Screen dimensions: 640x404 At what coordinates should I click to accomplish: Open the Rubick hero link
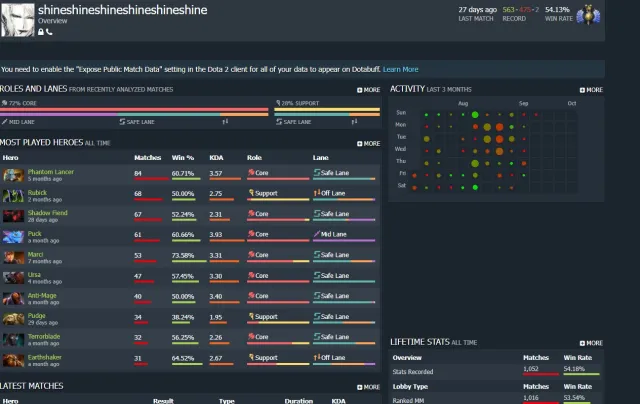37,193
